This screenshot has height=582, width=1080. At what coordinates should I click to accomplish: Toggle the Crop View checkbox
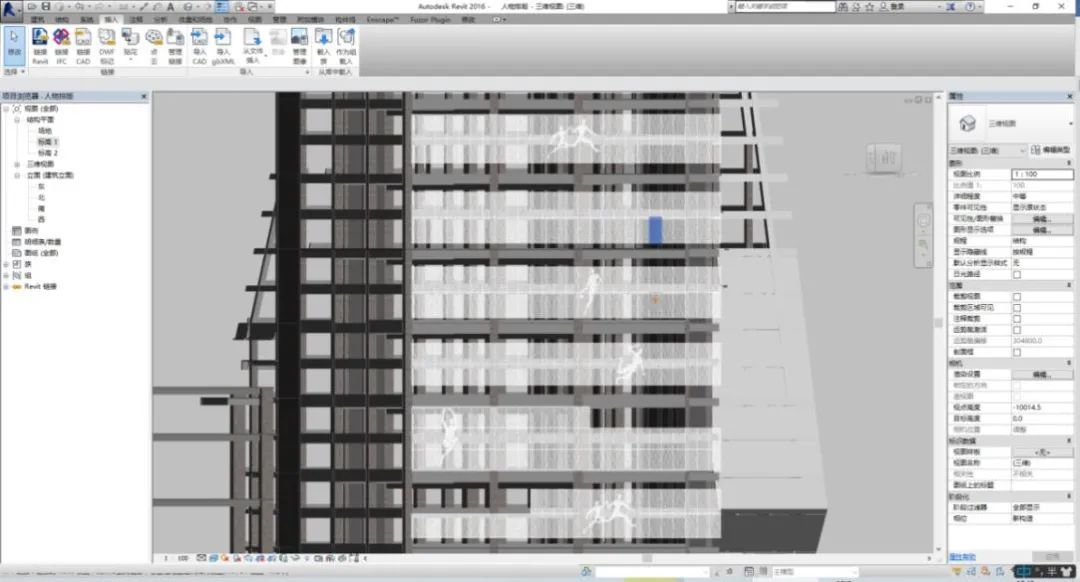point(1017,297)
